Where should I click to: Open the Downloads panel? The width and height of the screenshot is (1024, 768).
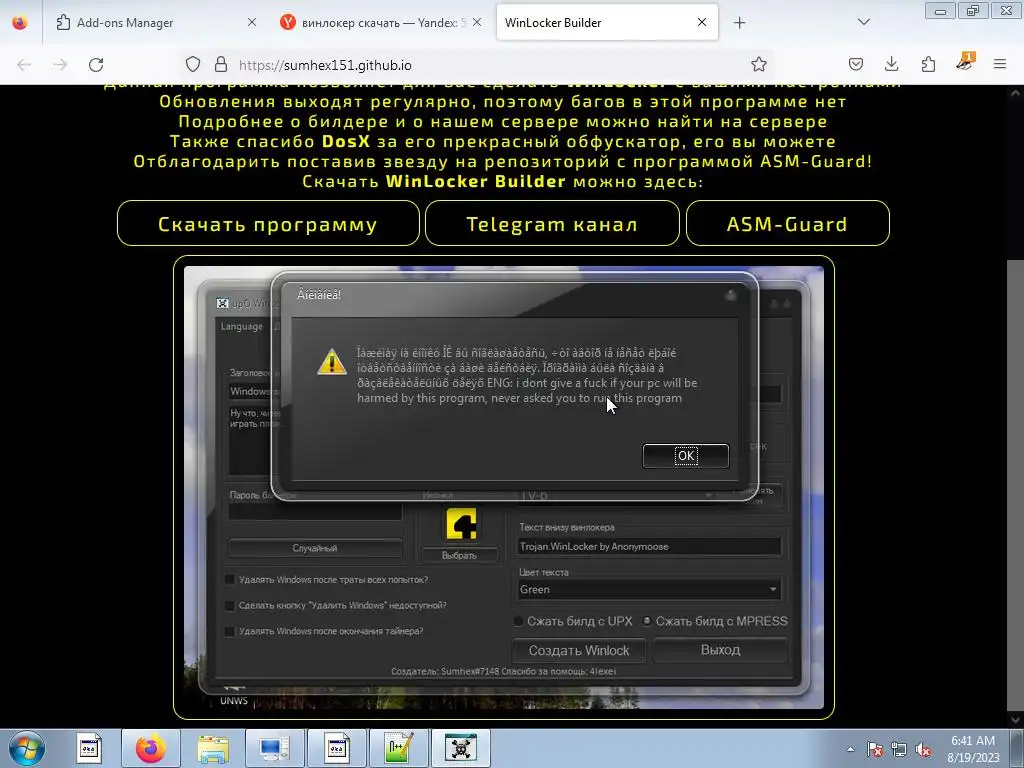pos(891,65)
